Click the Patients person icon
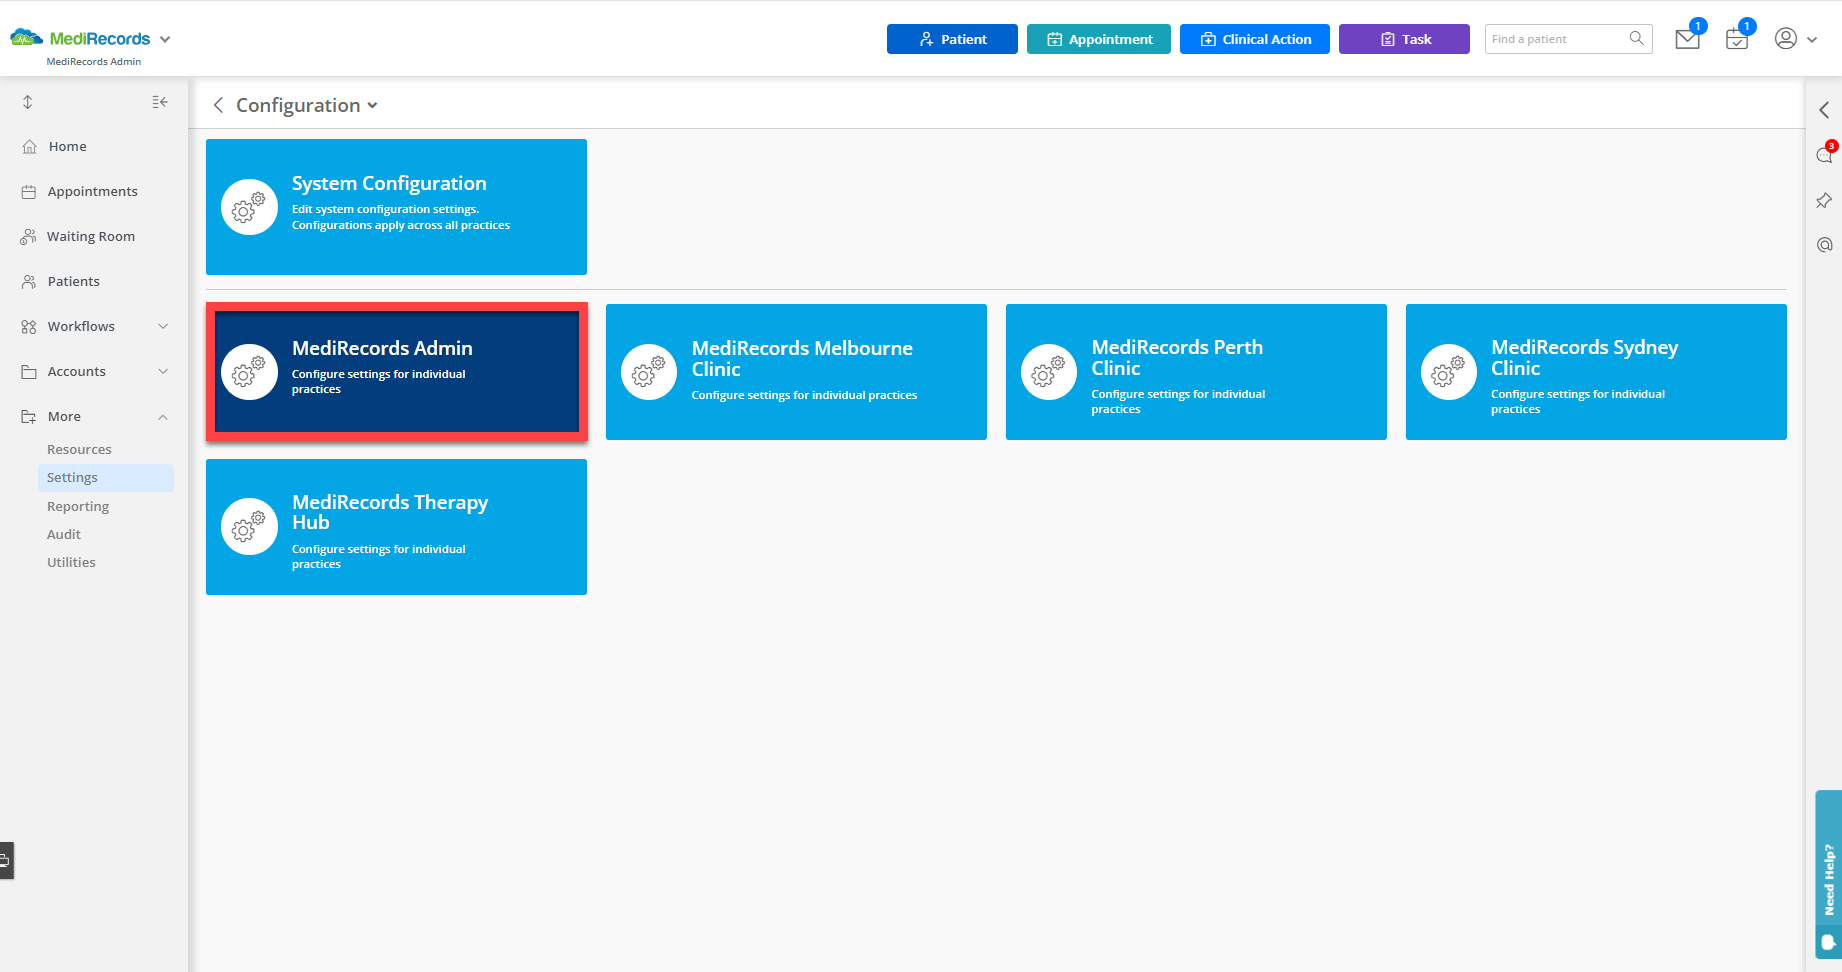 click(x=29, y=281)
